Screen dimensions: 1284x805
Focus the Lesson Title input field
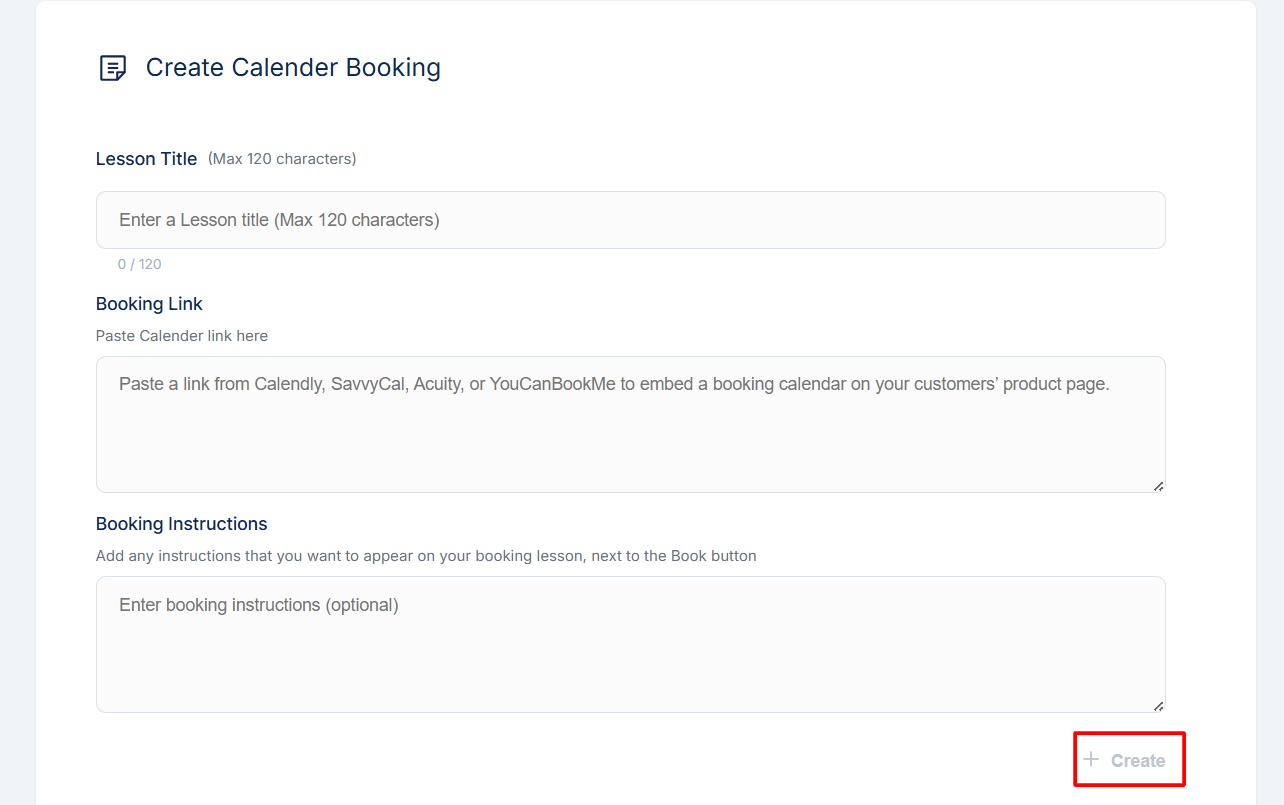click(631, 220)
